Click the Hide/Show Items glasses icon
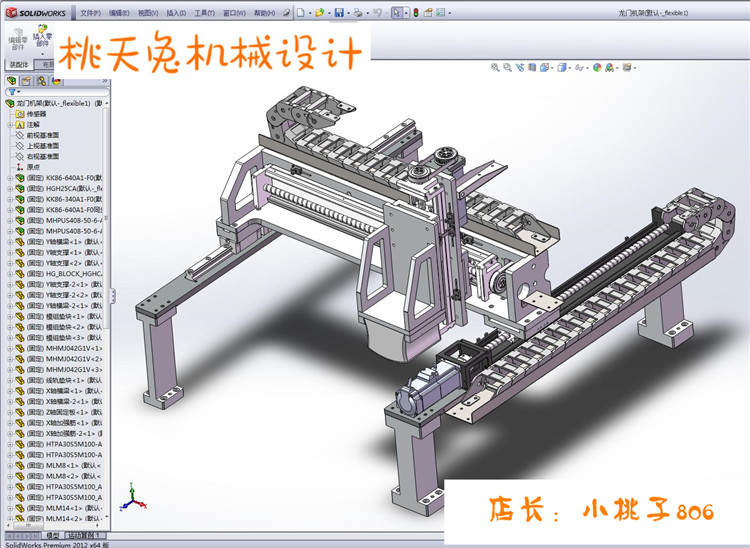The width and height of the screenshot is (750, 548). 579,67
